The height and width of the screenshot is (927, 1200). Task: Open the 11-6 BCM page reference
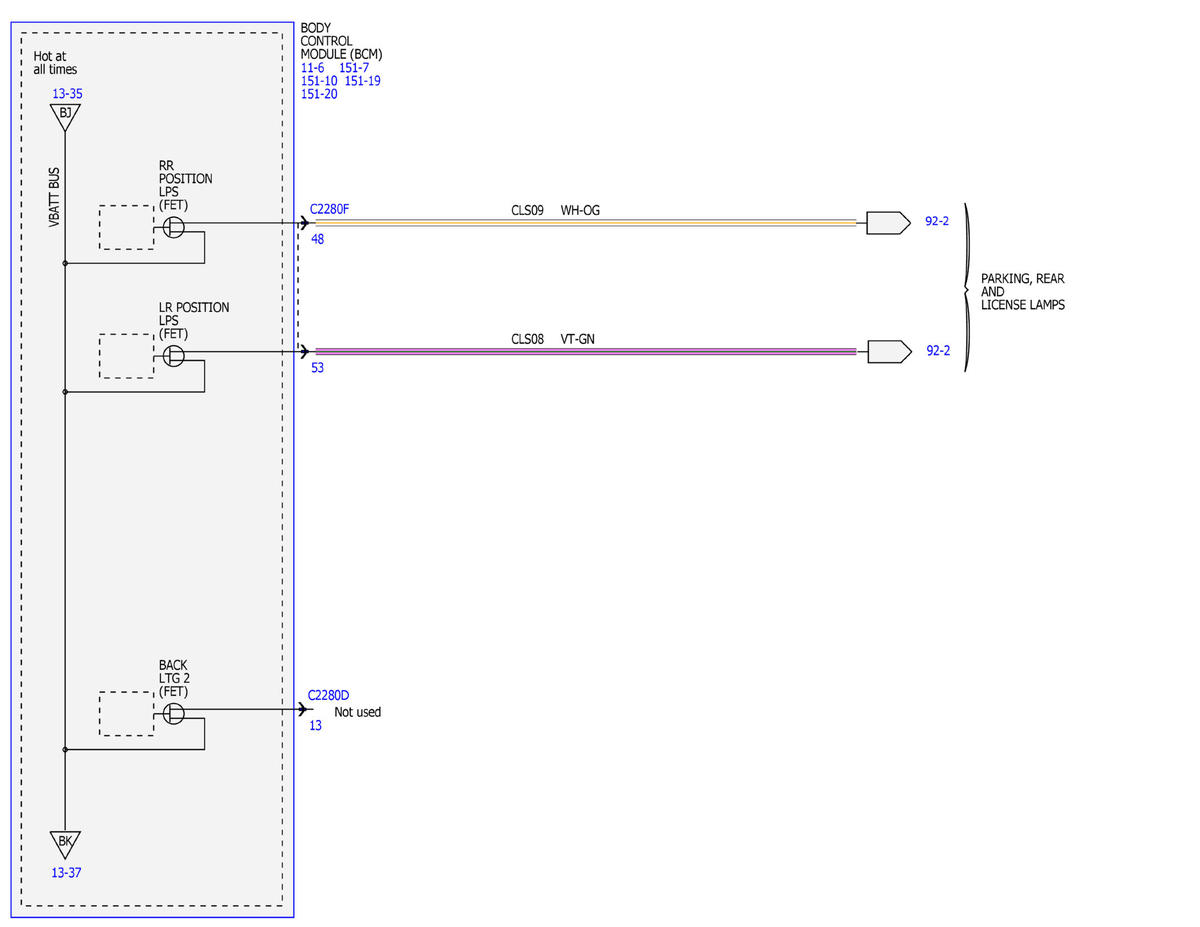pos(313,68)
